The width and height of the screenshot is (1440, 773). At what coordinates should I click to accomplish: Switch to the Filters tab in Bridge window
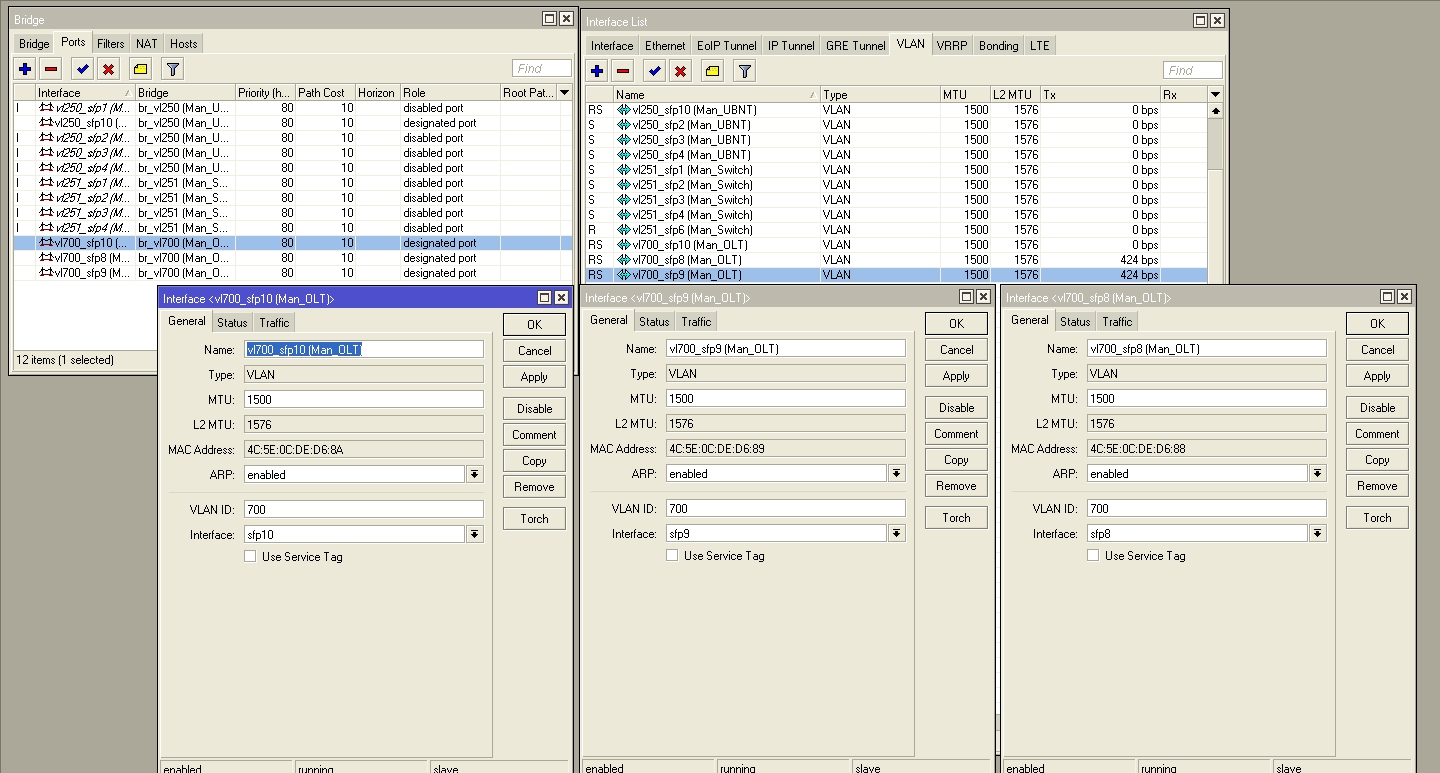(x=111, y=44)
